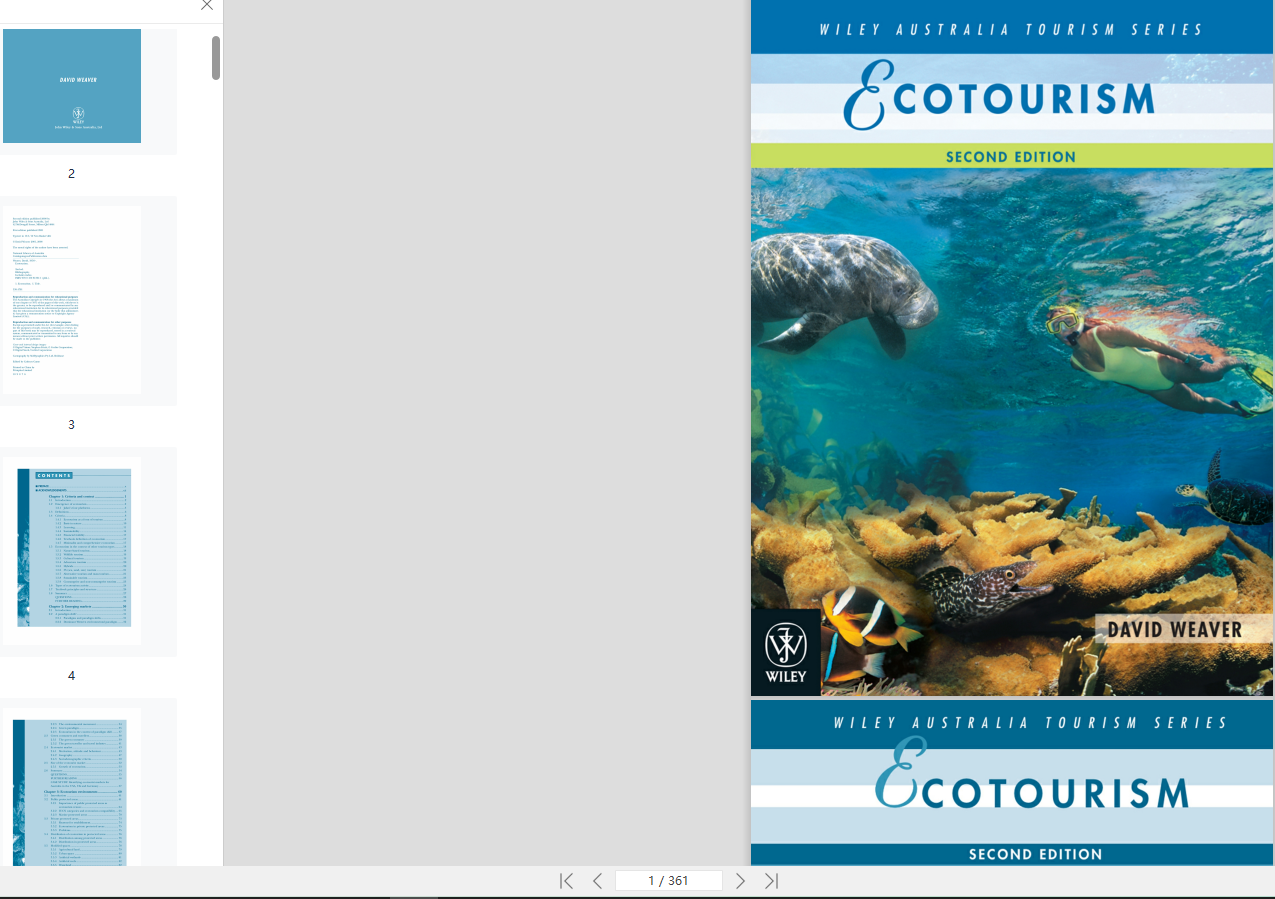Click the Ecotourism book cover image
The image size is (1275, 899).
[1012, 348]
